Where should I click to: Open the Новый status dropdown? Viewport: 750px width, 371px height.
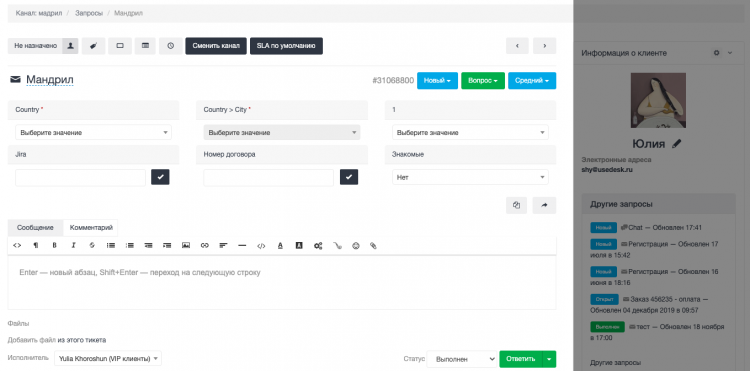[438, 81]
